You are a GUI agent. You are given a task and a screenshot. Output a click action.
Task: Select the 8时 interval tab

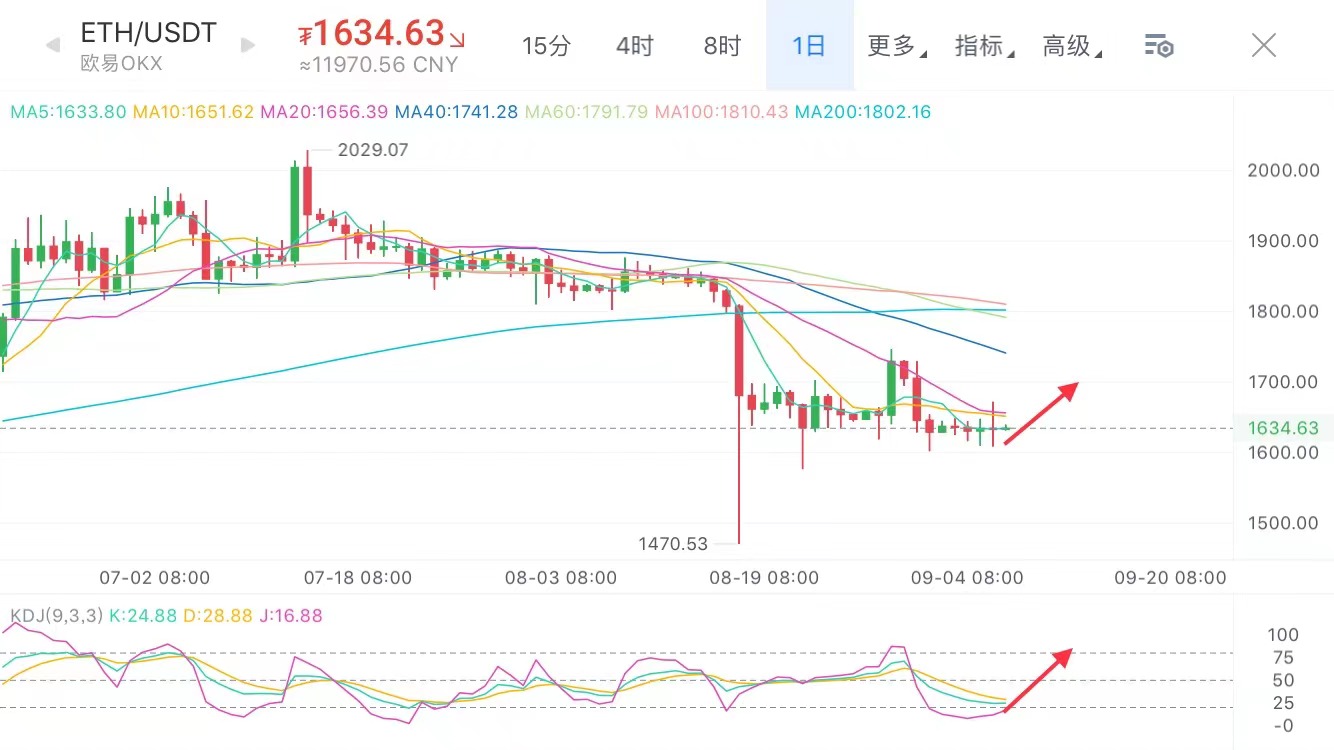[x=722, y=46]
